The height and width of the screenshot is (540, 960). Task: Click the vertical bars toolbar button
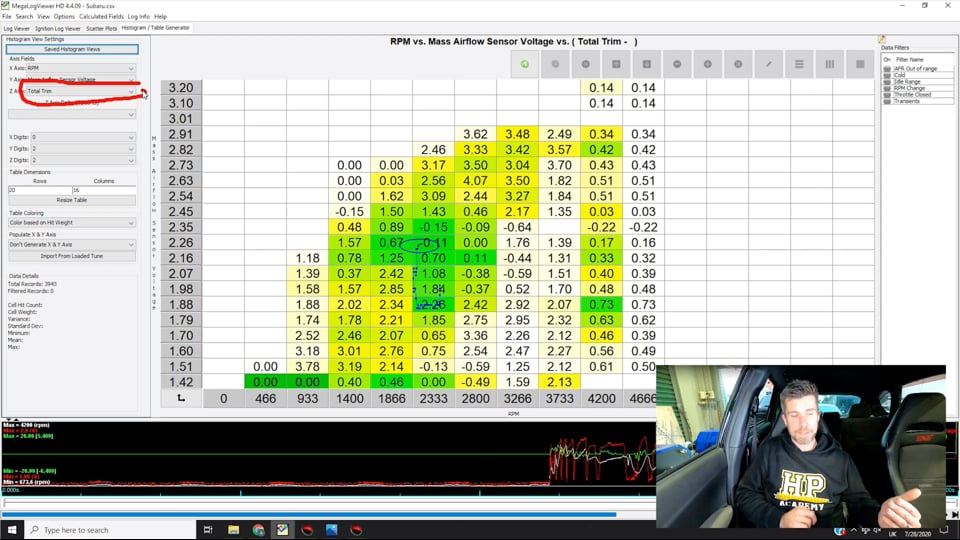point(830,64)
